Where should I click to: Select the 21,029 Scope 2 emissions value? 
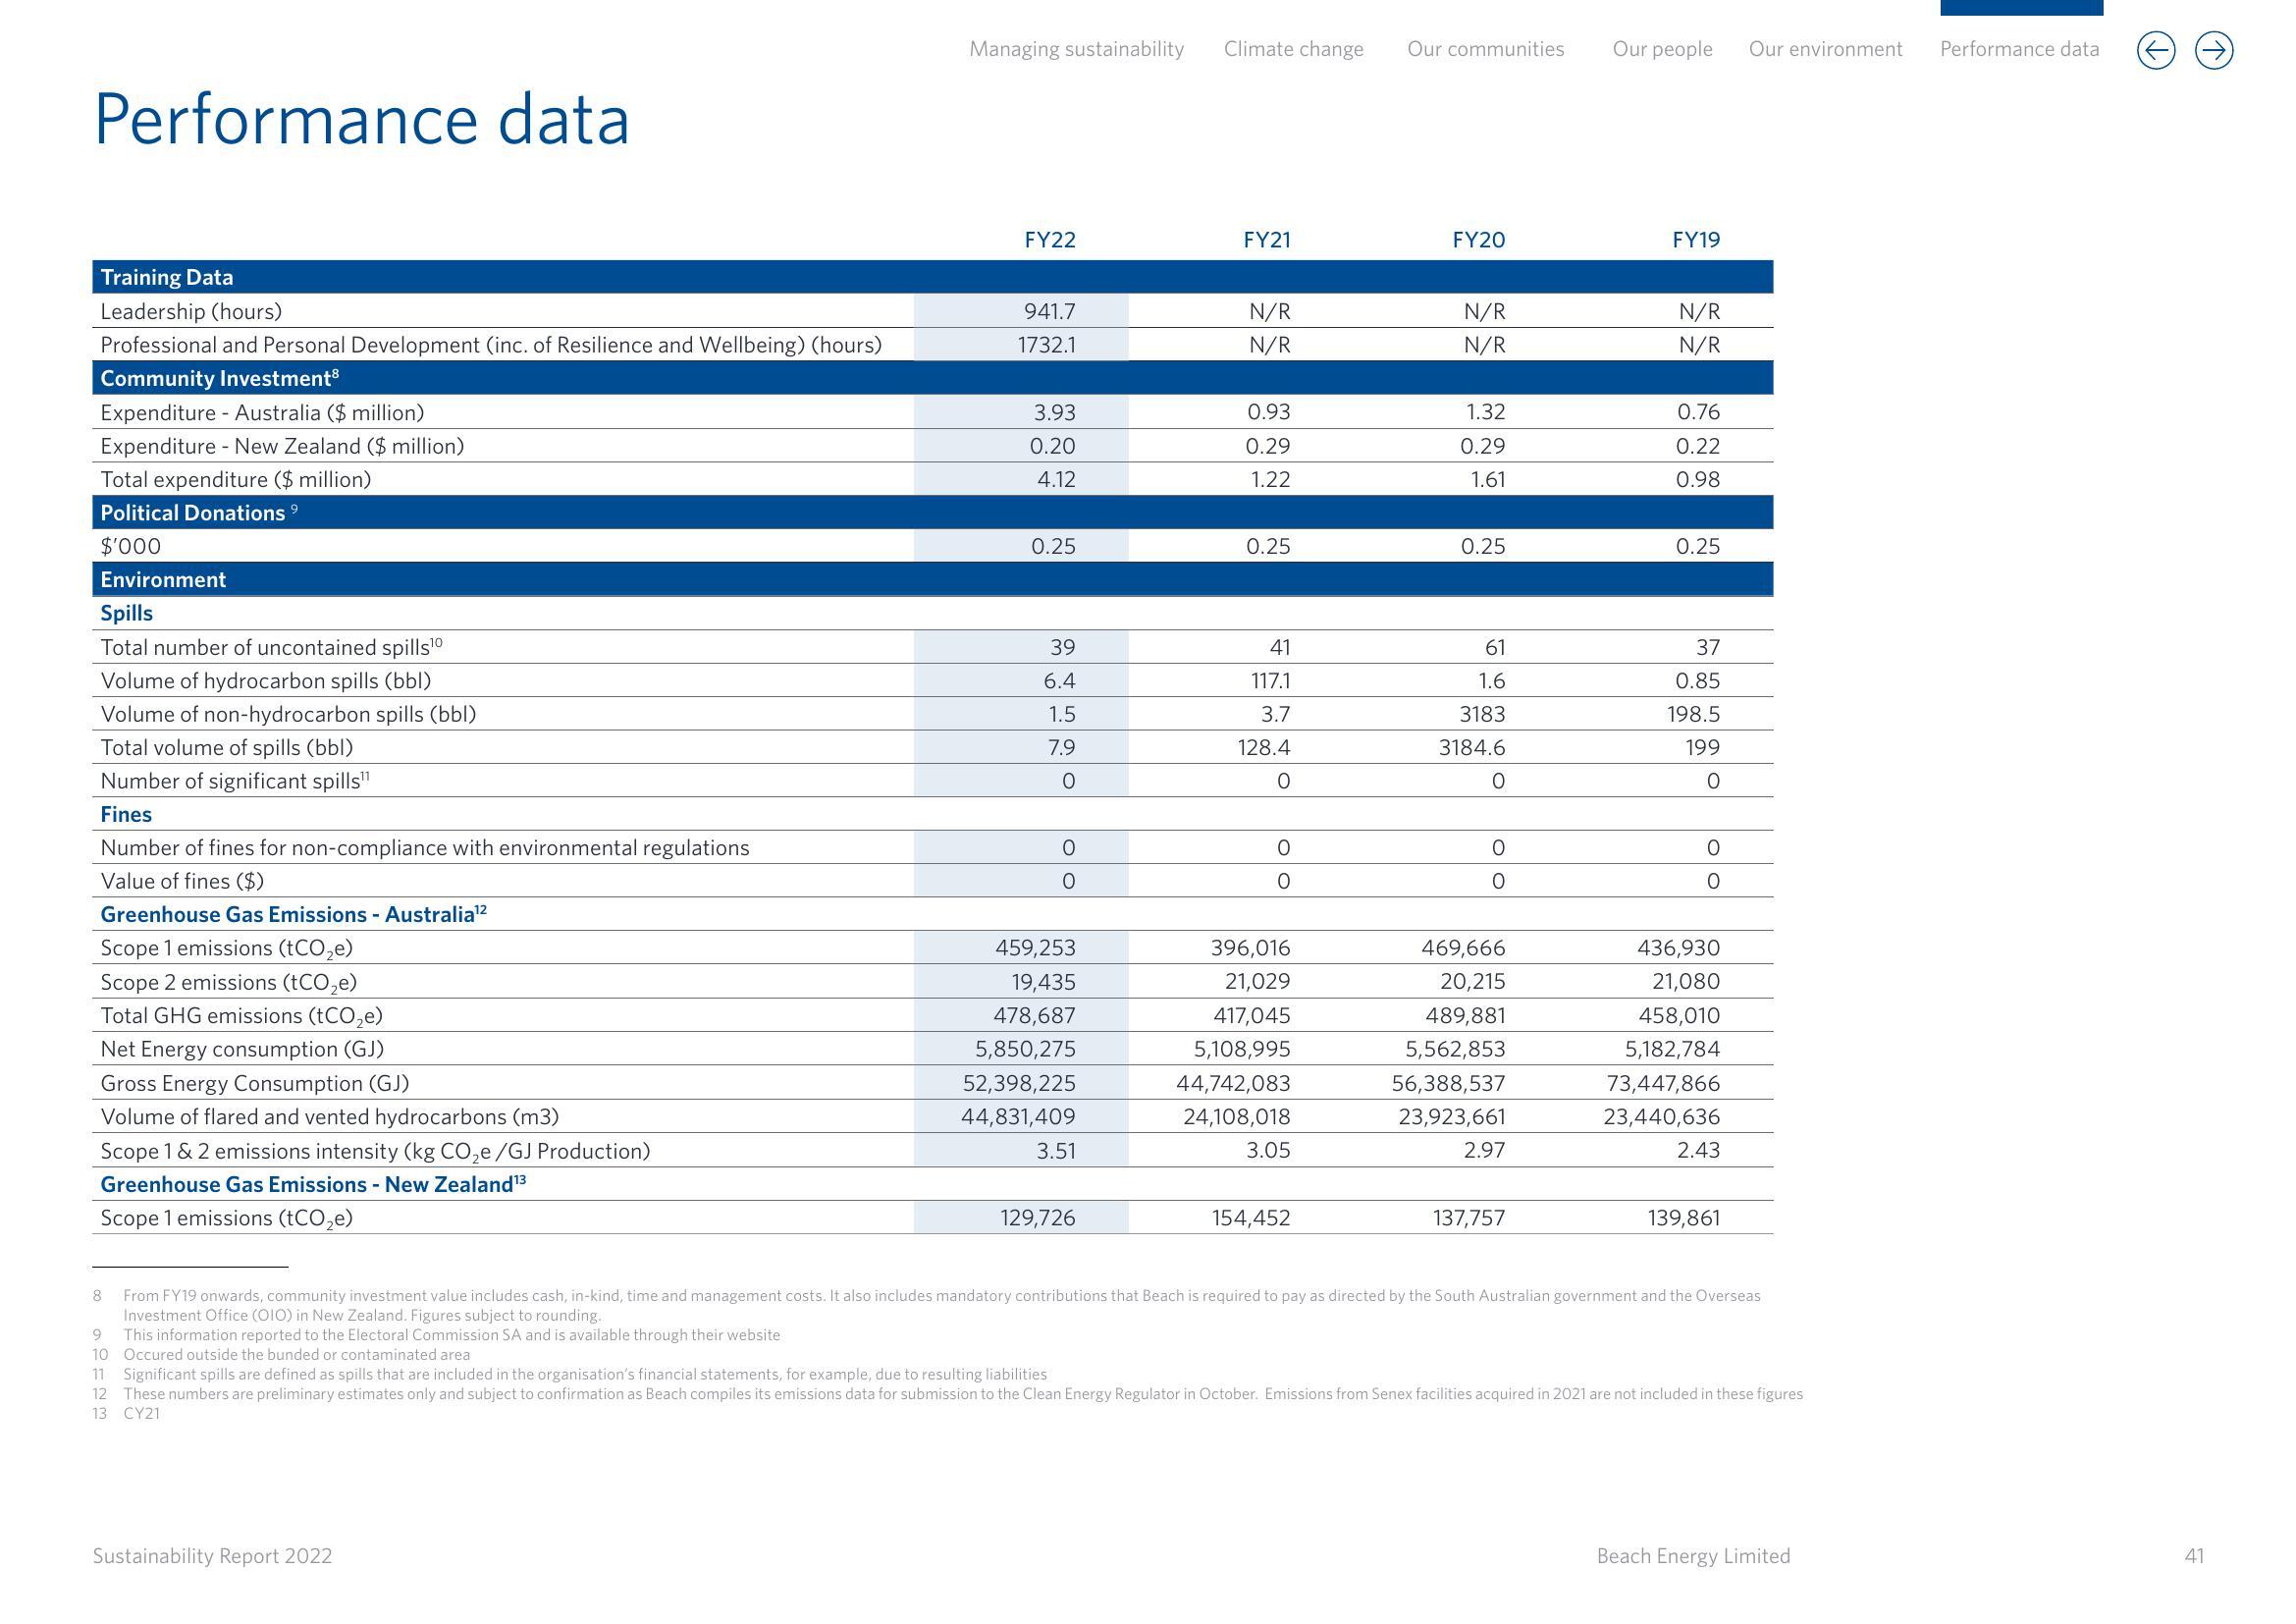pos(1257,982)
